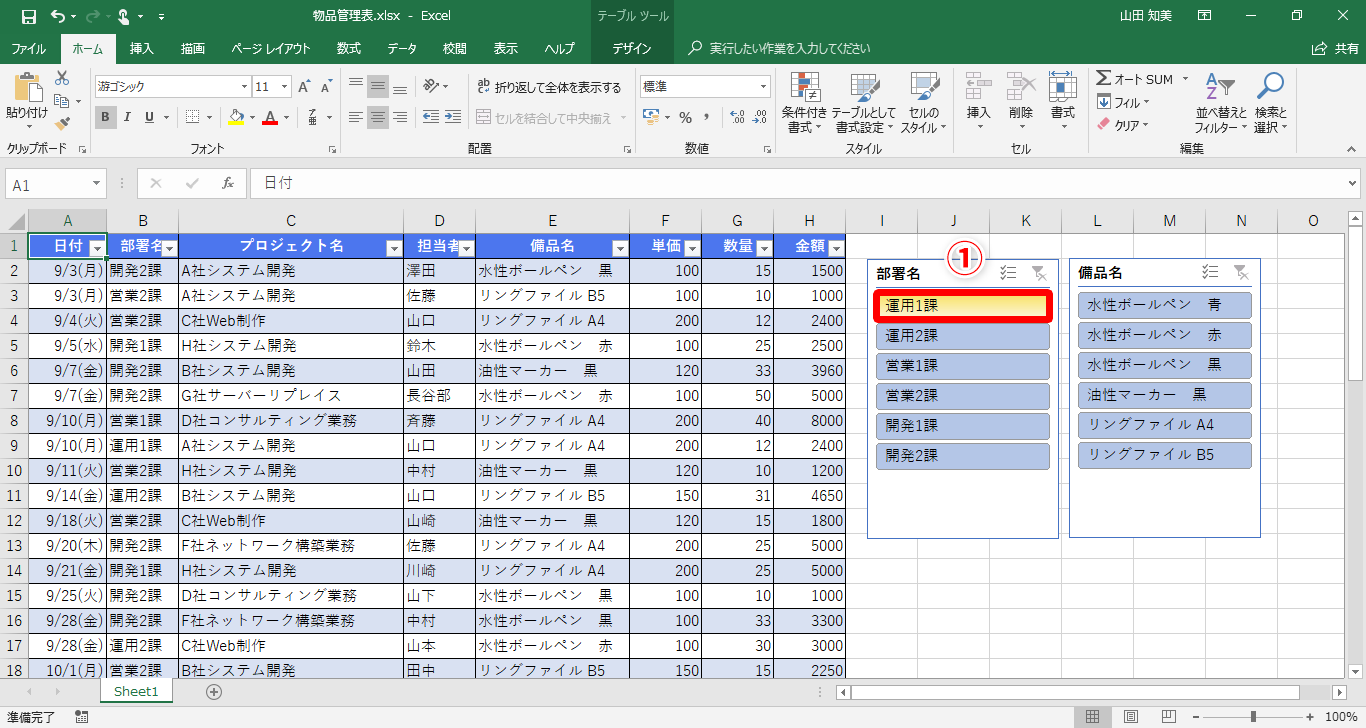Select 開発2課 in the 部署名 slicer
Screen dimensions: 1366x728
963,456
